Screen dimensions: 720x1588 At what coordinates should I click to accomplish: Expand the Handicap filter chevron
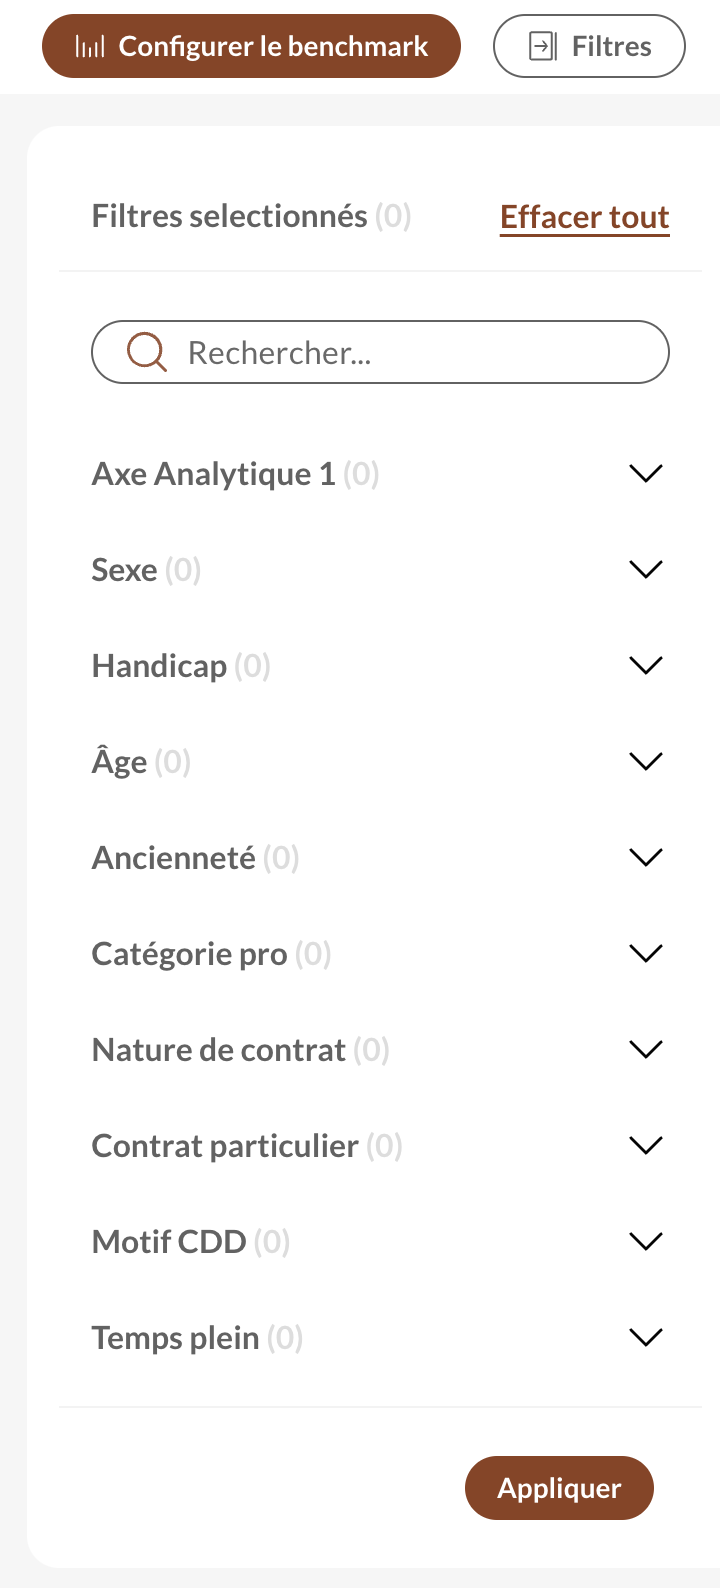click(646, 665)
